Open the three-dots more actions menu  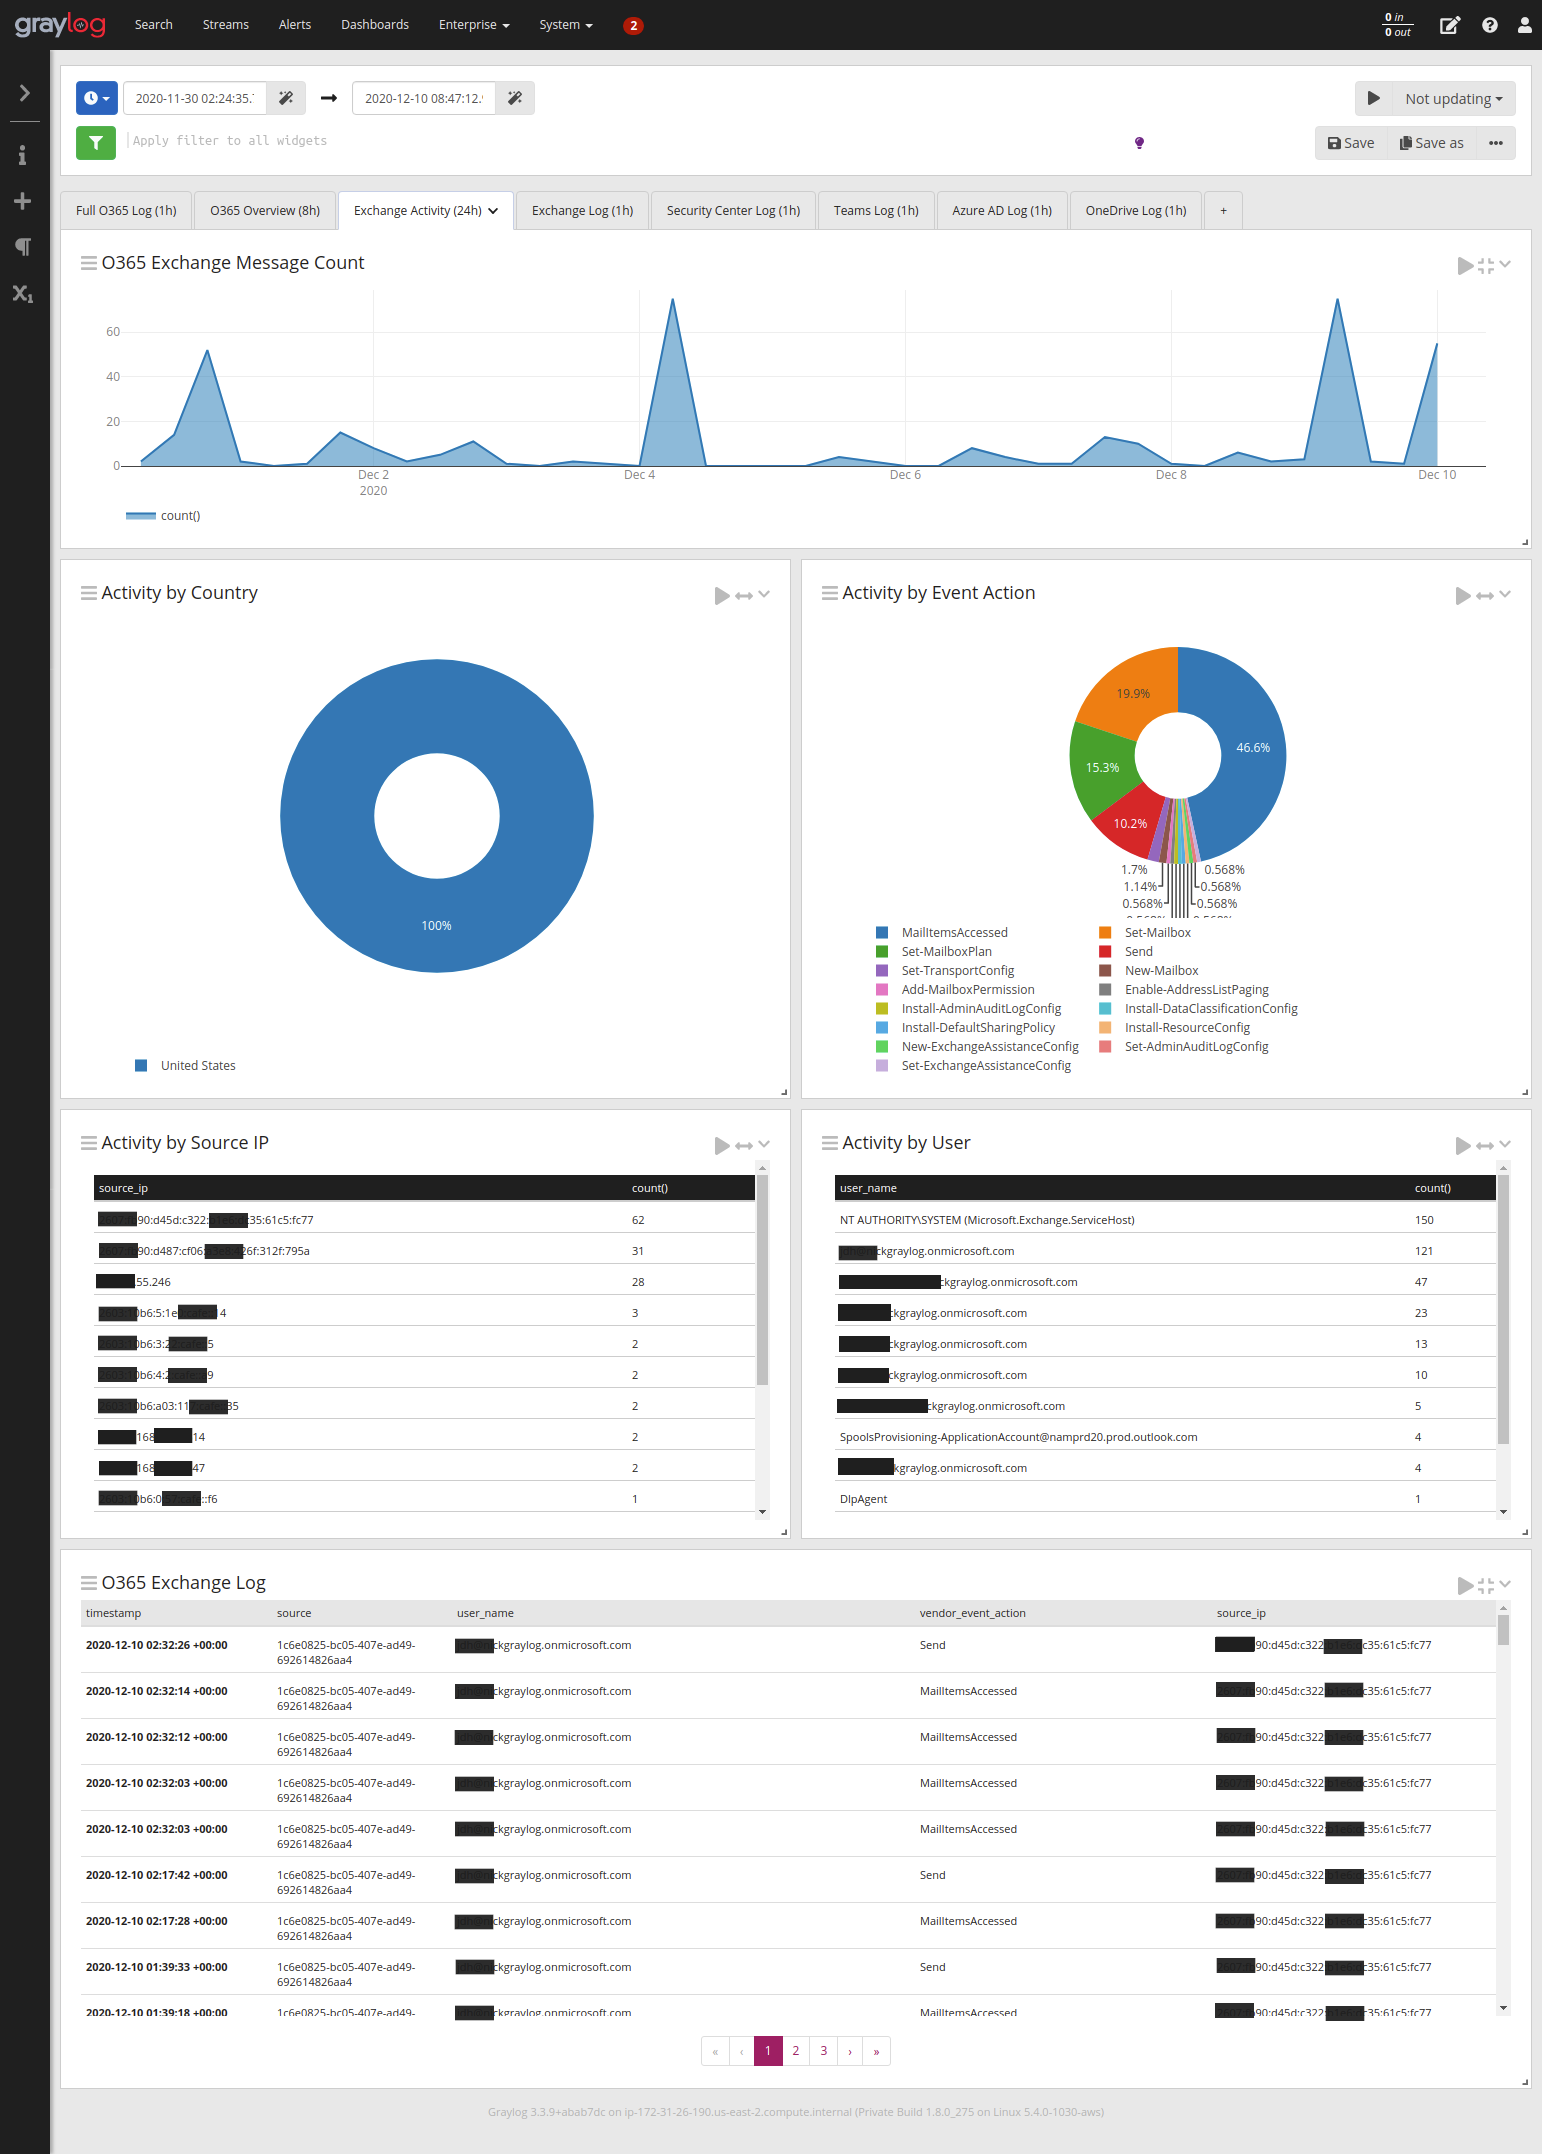[x=1496, y=143]
